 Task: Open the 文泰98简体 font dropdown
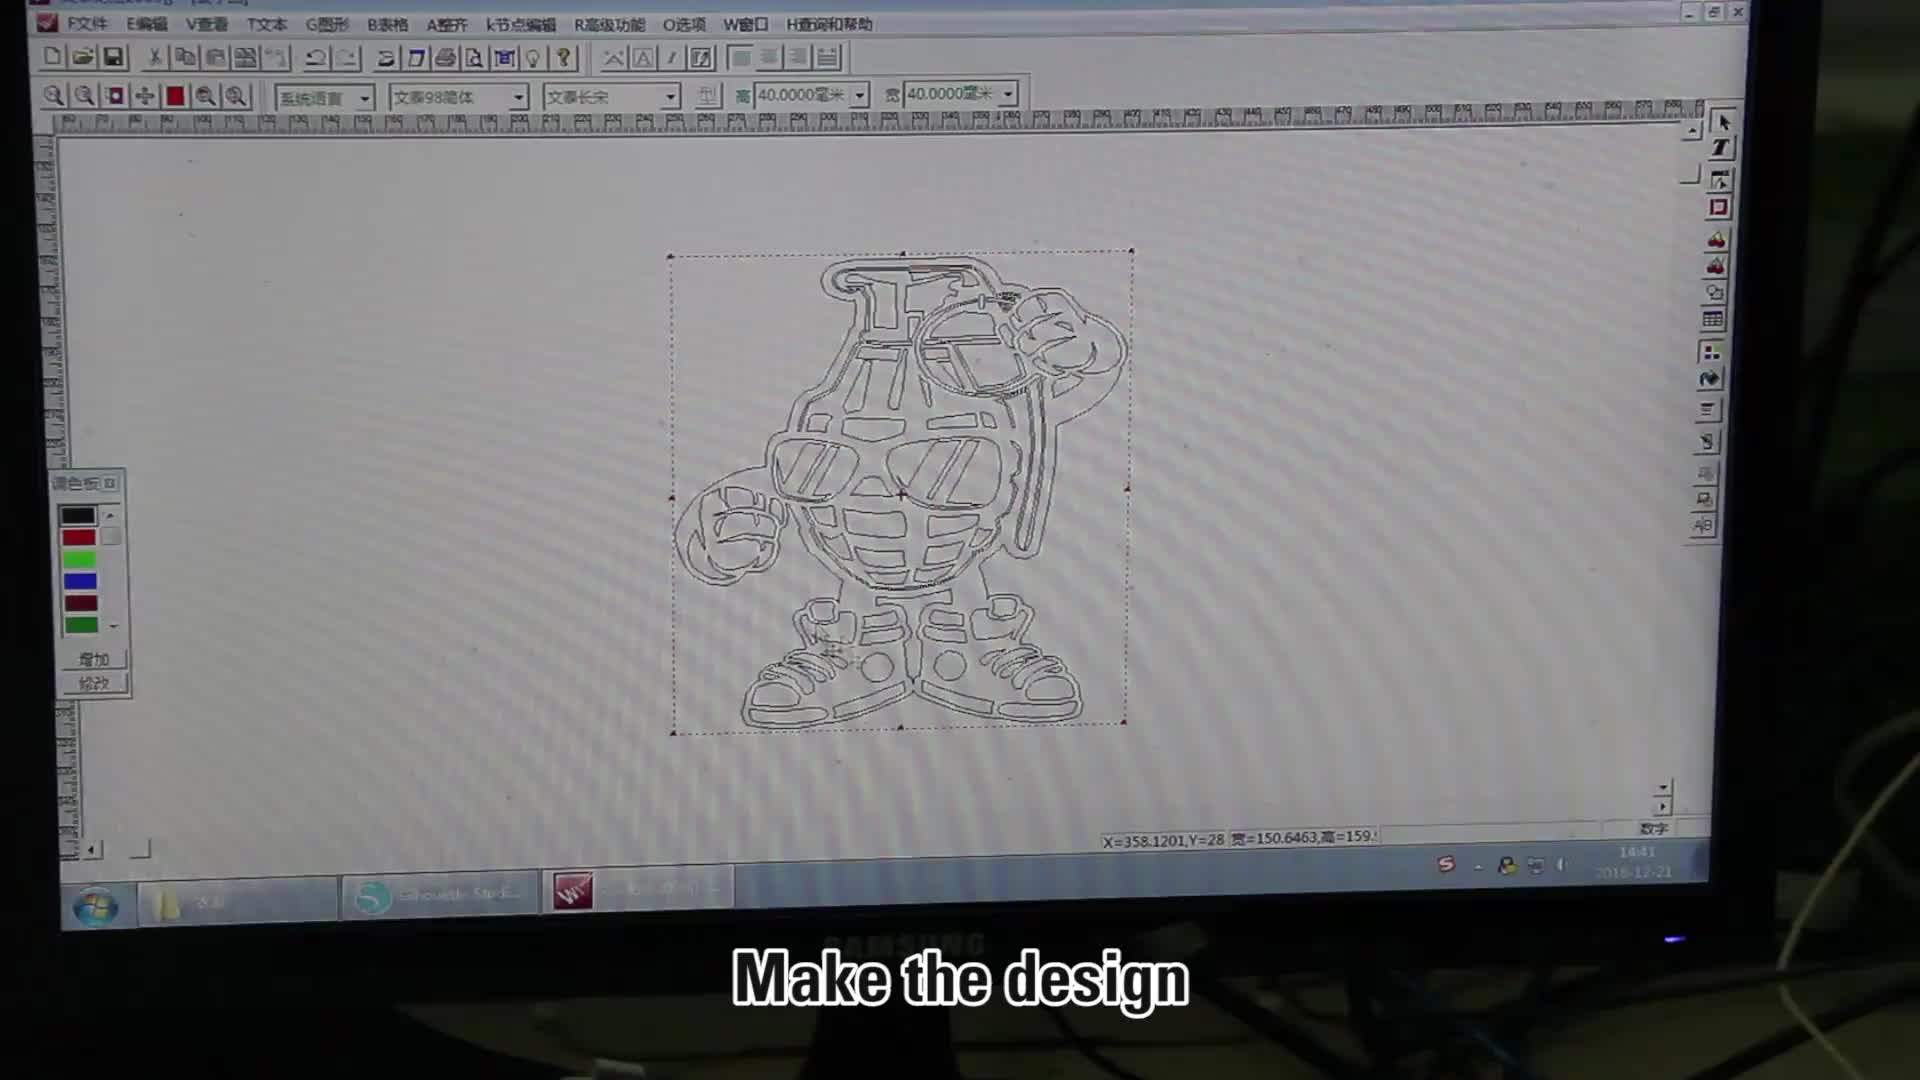[x=519, y=97]
